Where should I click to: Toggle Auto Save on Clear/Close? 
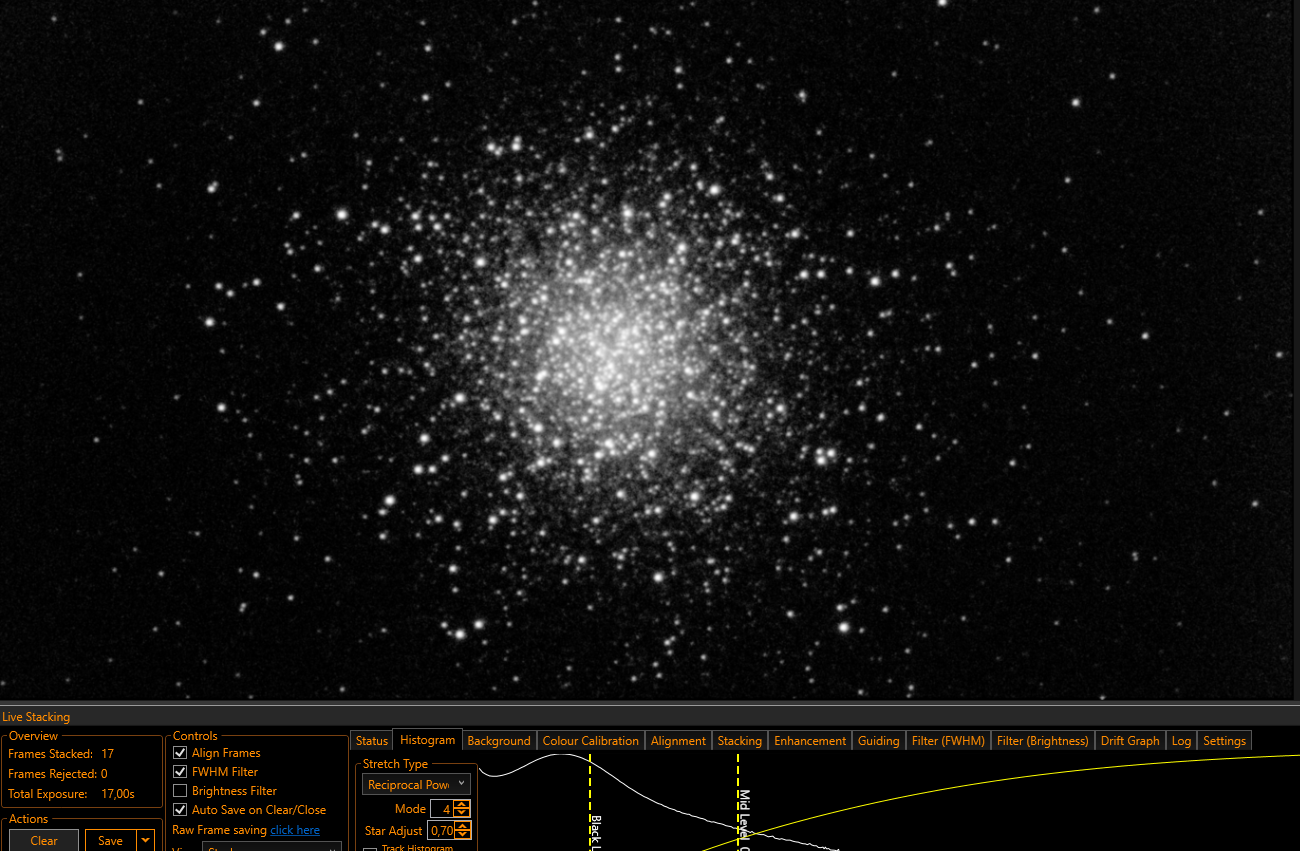coord(180,810)
